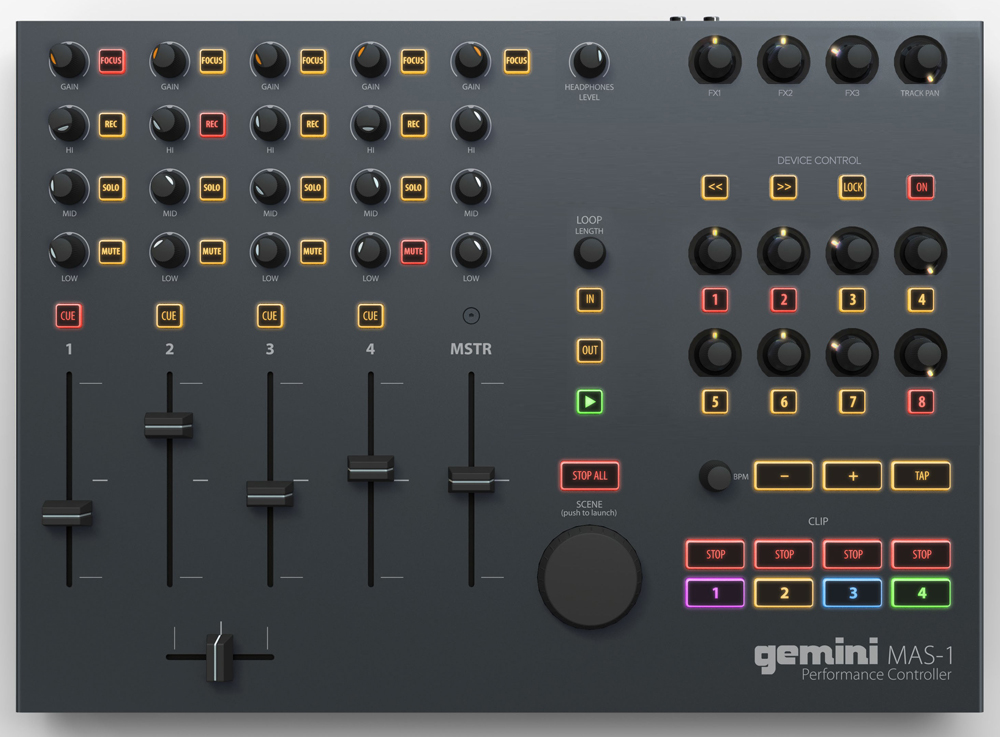Viewport: 1000px width, 737px height.
Task: Push the large Scene launch knob
Action: coord(590,579)
